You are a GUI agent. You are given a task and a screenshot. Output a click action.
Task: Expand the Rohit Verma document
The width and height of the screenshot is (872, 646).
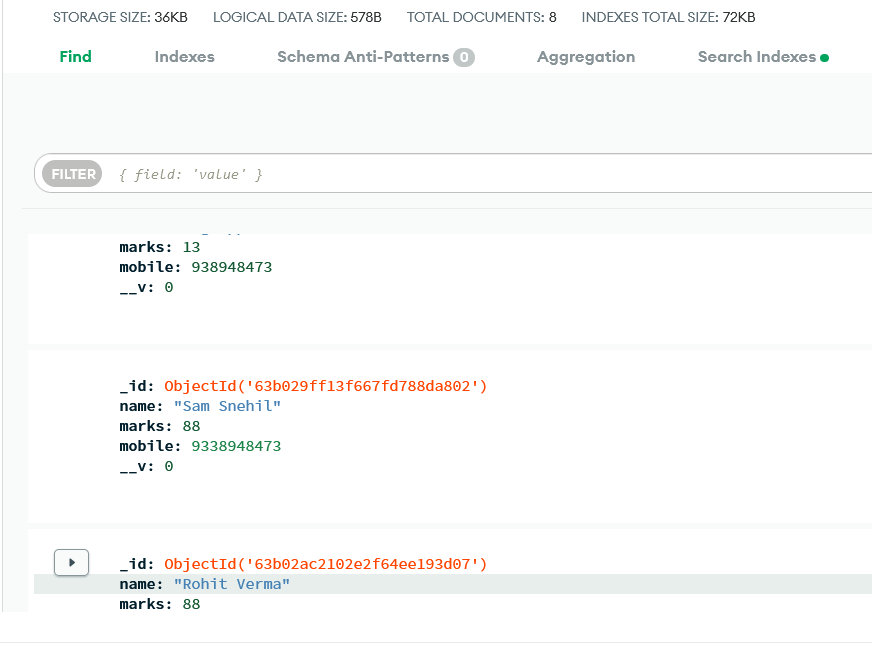pyautogui.click(x=71, y=563)
